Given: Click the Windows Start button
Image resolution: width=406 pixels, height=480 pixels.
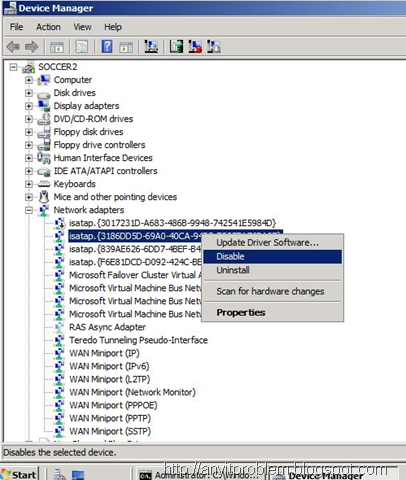Looking at the screenshot, I should (x=19, y=474).
